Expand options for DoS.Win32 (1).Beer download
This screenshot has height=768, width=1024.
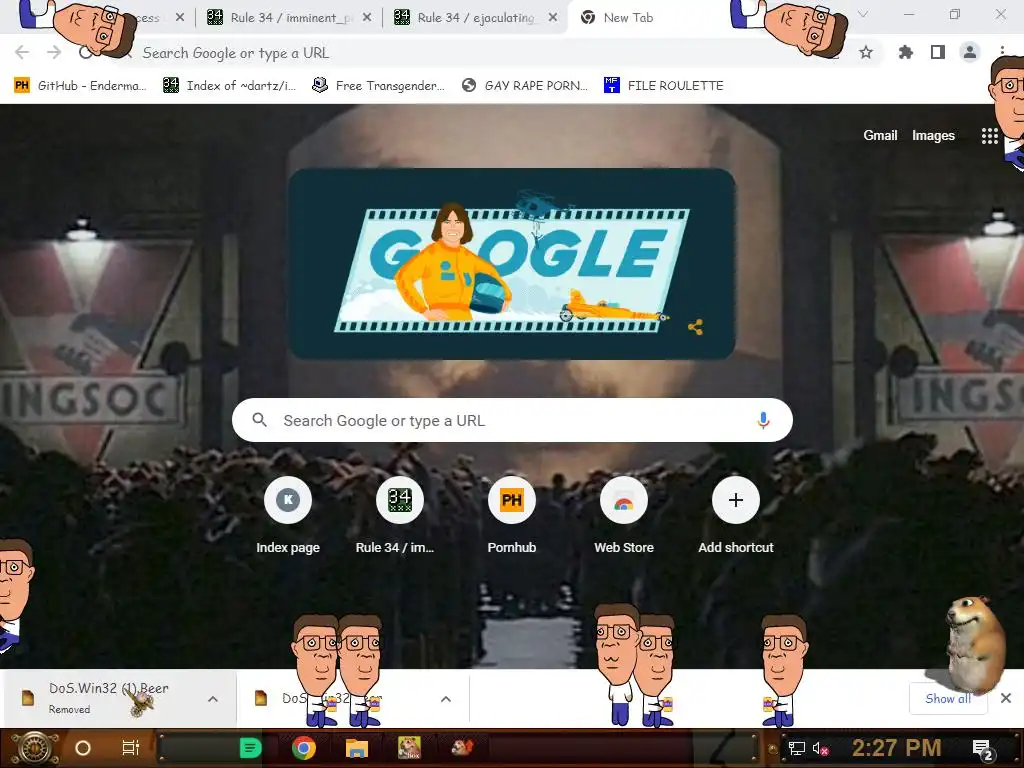coord(213,699)
